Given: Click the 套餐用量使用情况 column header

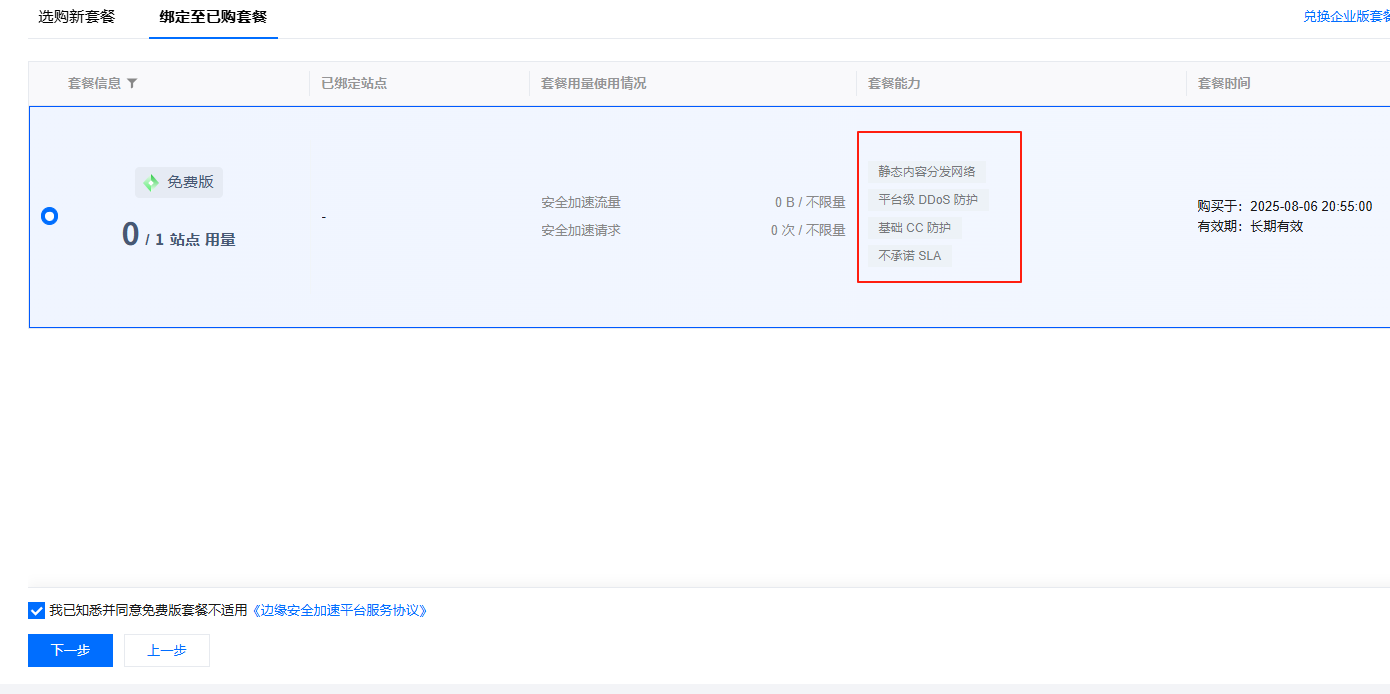Looking at the screenshot, I should [x=593, y=84].
